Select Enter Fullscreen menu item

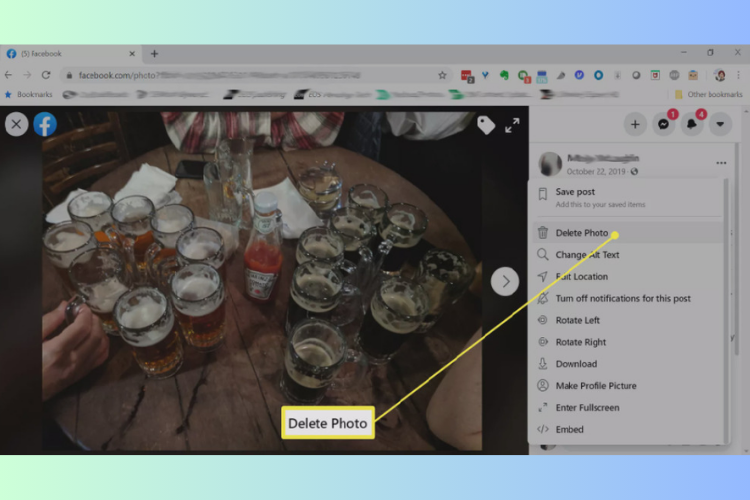627,408
